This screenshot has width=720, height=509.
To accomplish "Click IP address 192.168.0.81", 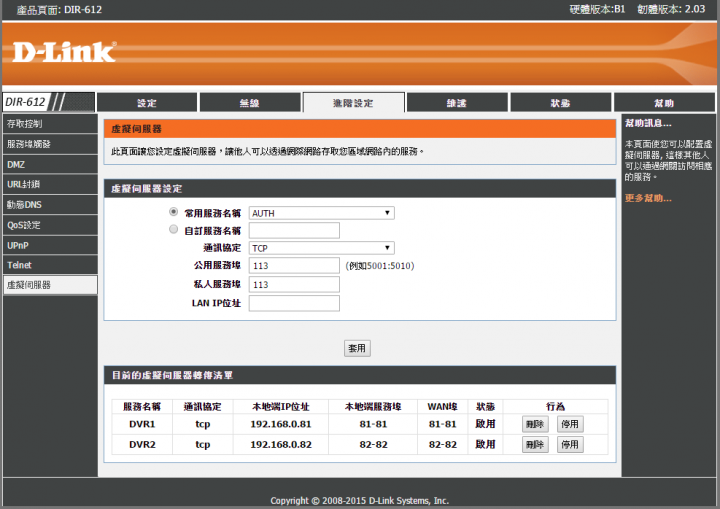I will [281, 424].
